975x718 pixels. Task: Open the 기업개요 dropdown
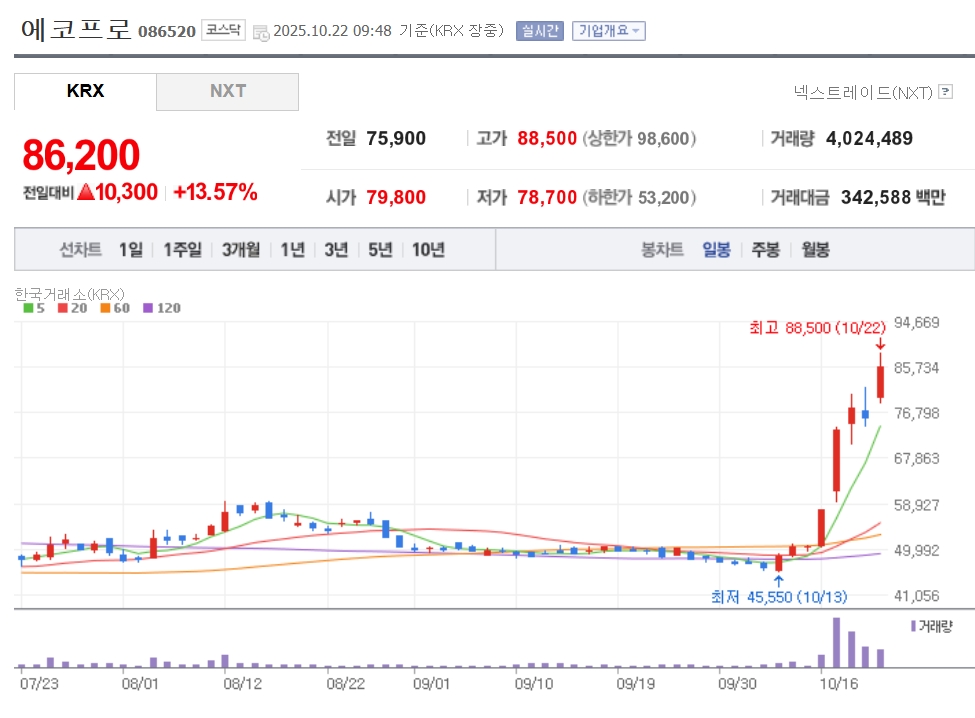[x=608, y=31]
